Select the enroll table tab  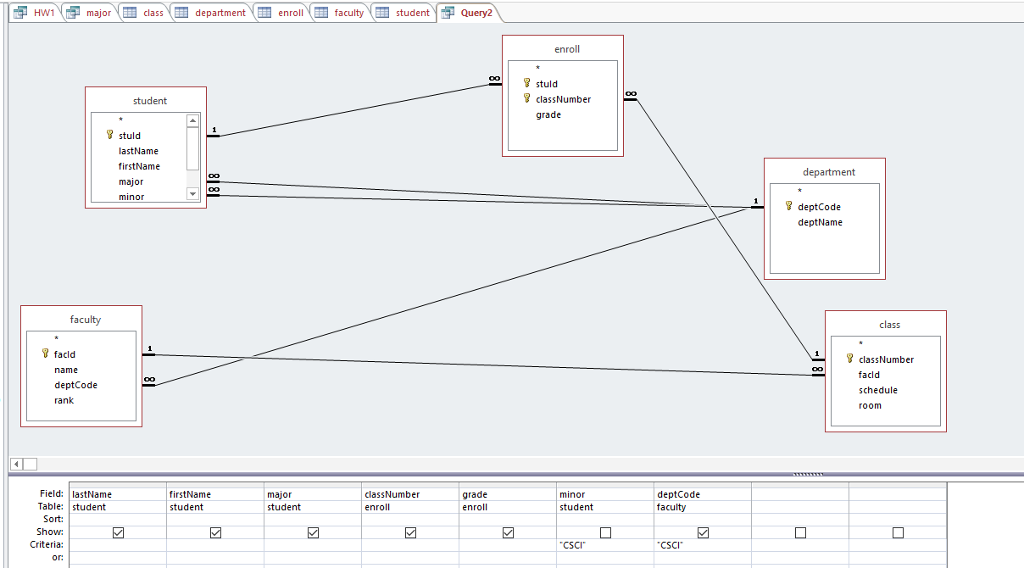282,12
